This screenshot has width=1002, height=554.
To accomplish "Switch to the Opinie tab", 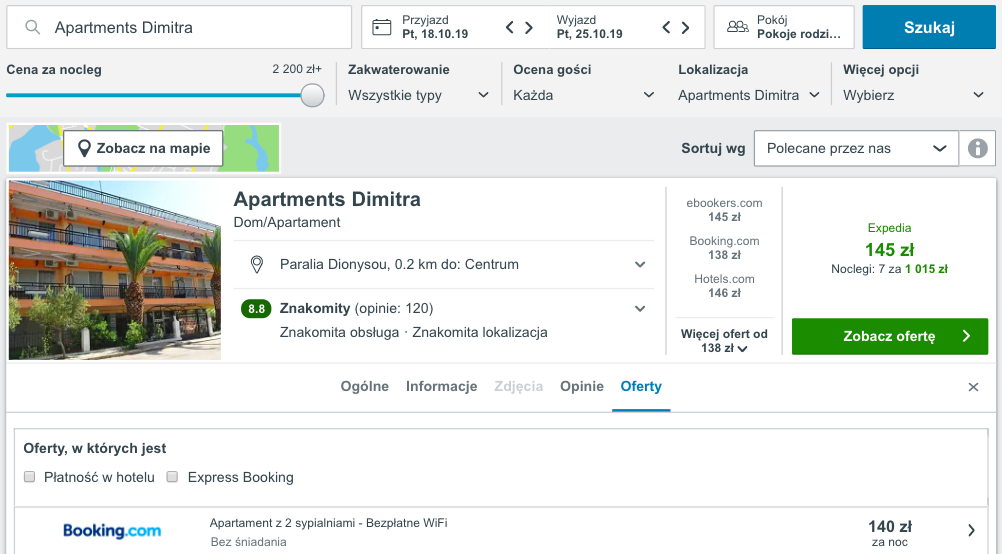I will 582,387.
